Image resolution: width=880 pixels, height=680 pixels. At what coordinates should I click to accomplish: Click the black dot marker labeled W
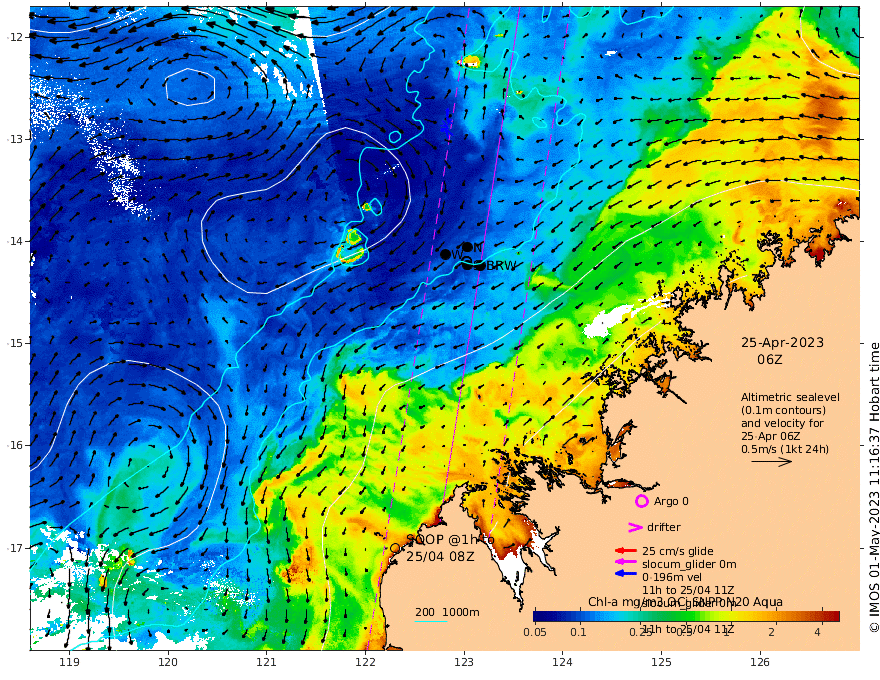coord(445,255)
